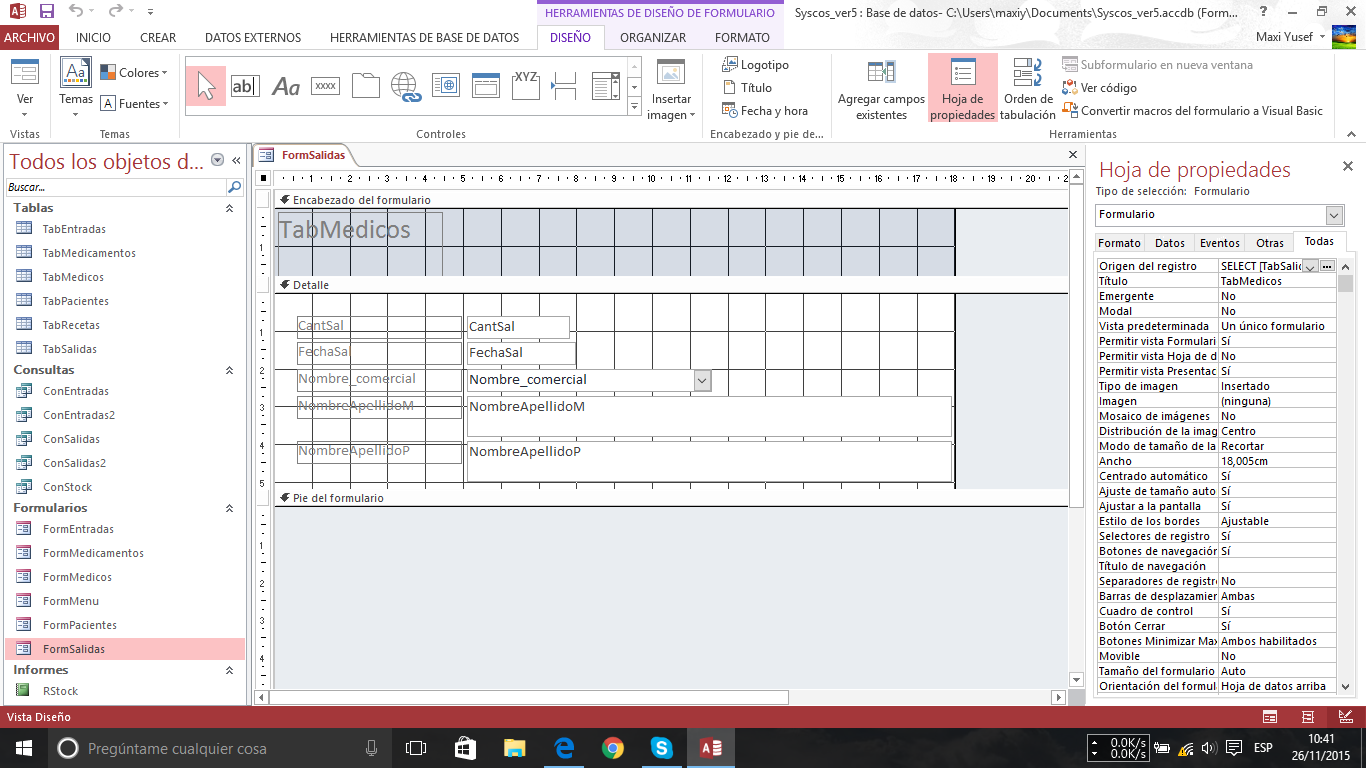Switch to property sheet Eventos tab
1366x768 pixels.
[1219, 243]
